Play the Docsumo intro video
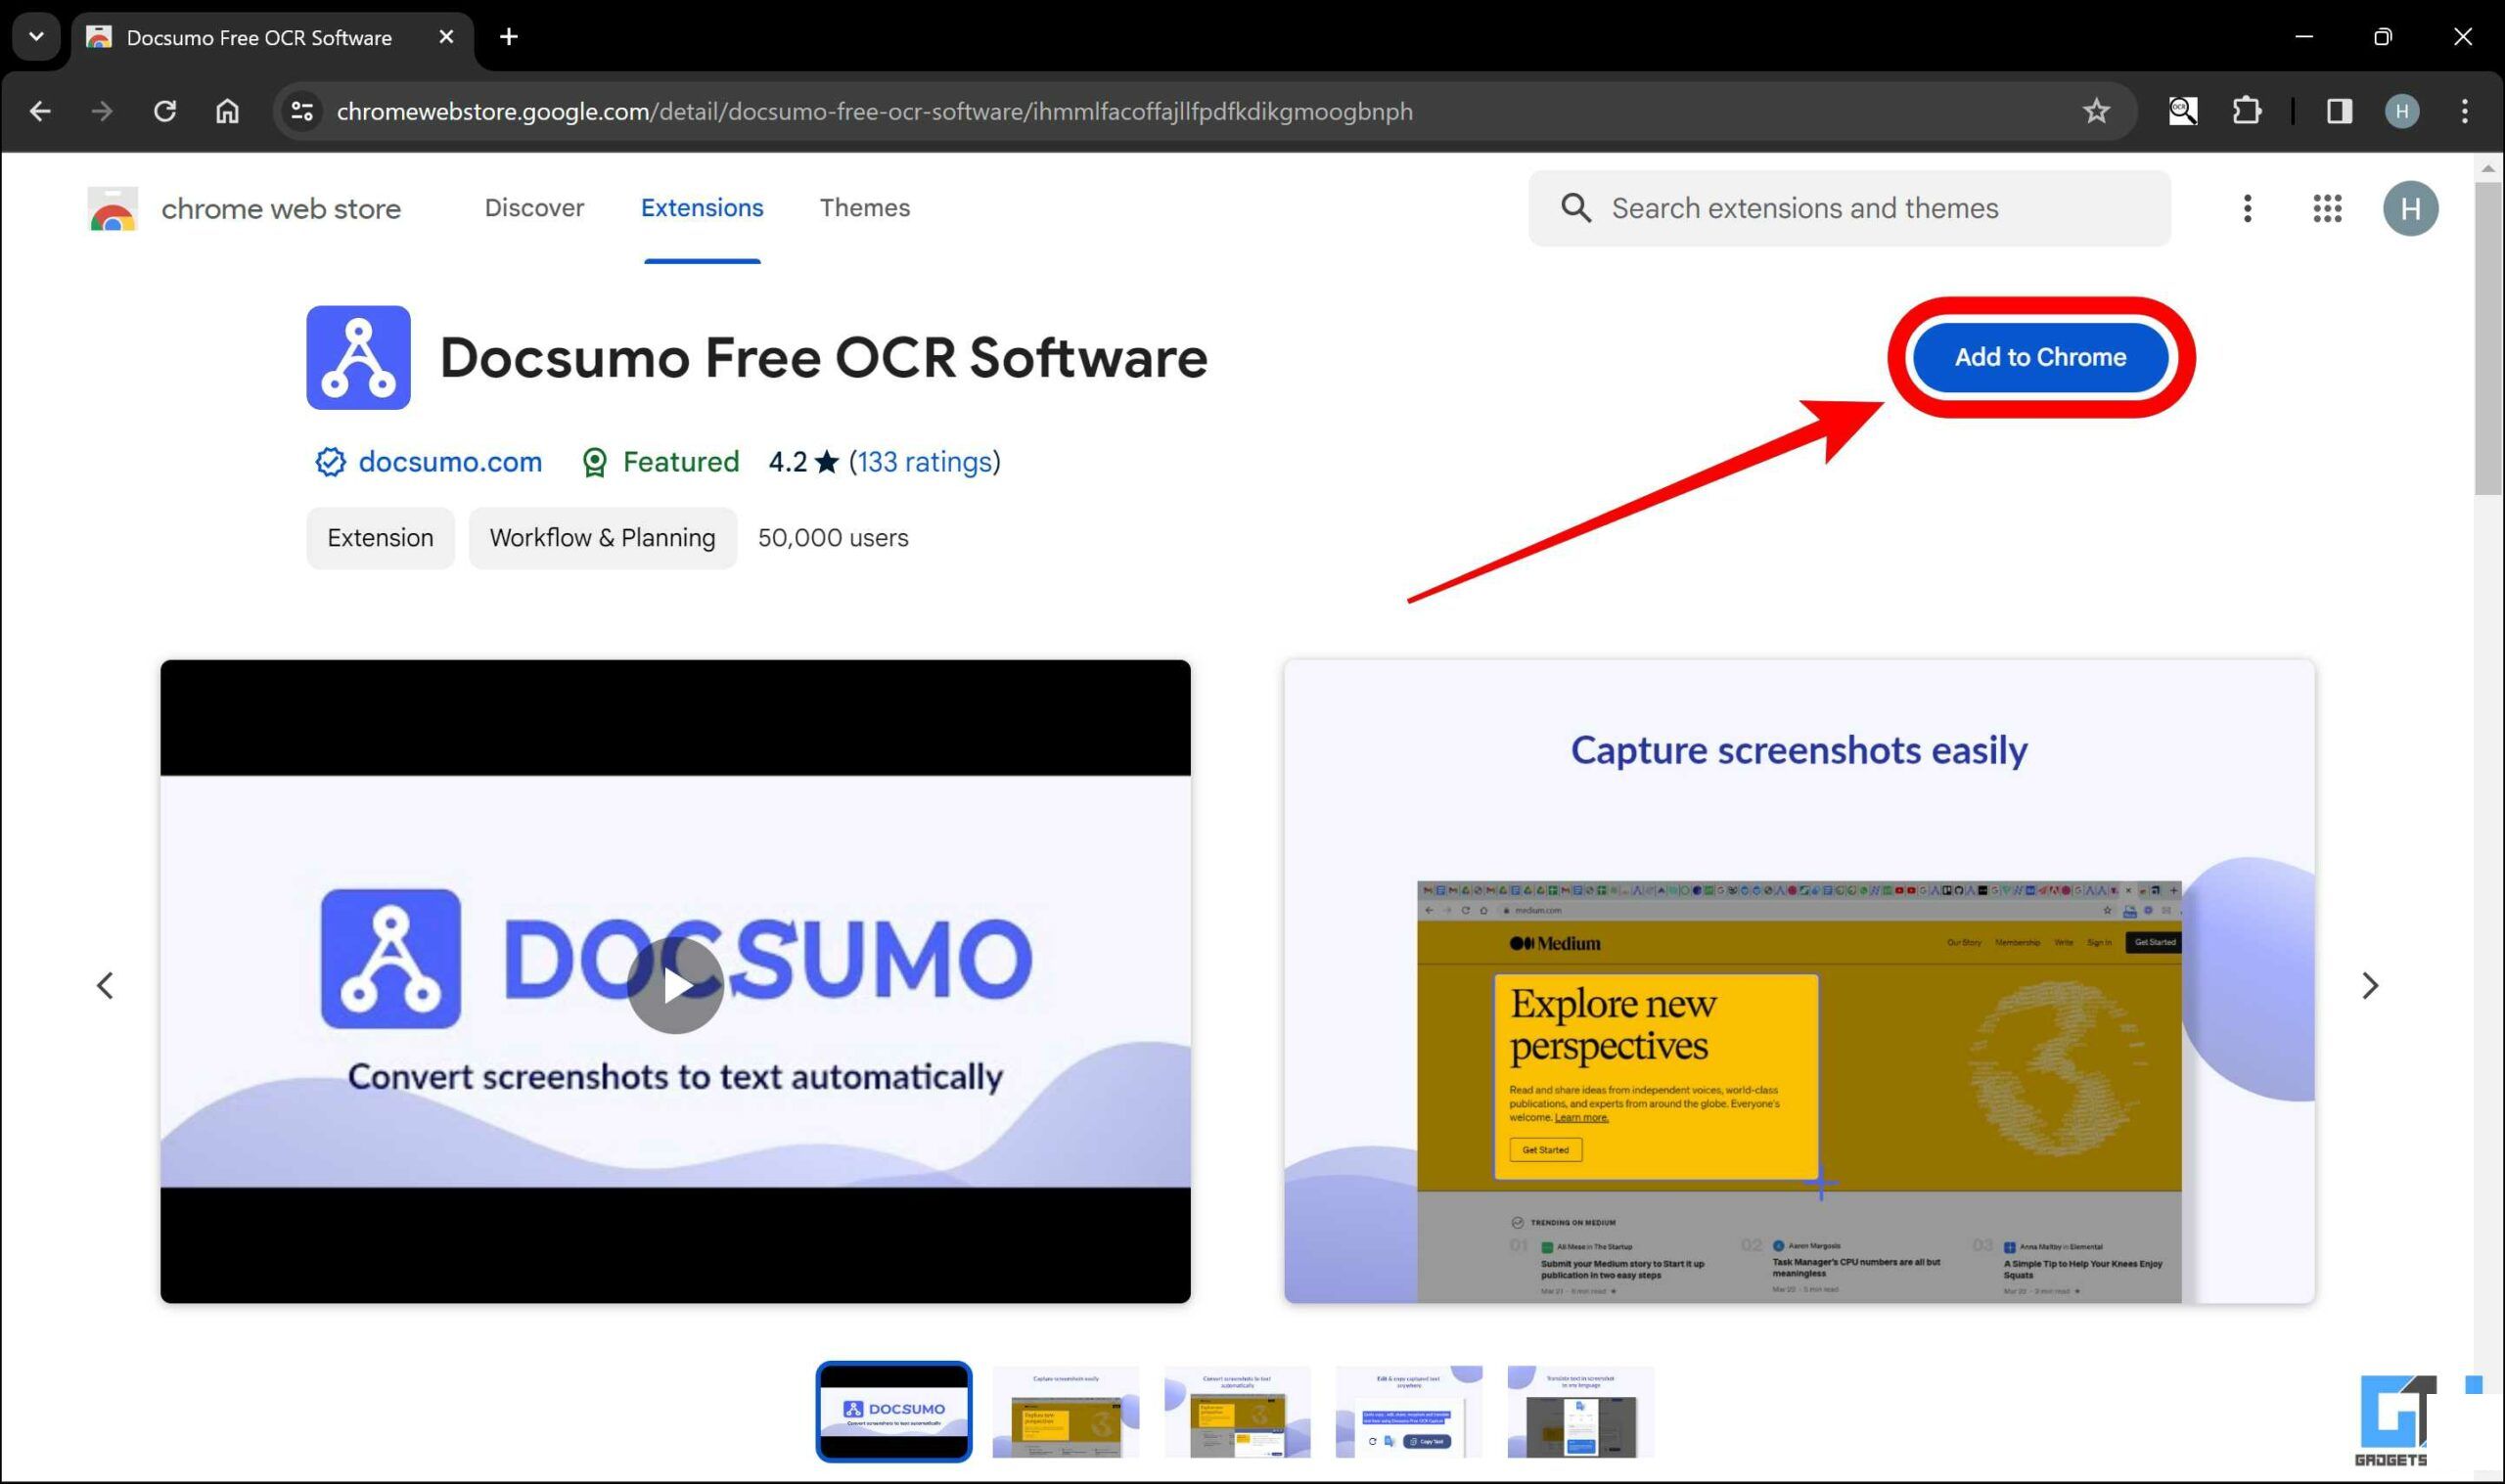The image size is (2505, 1484). click(676, 982)
